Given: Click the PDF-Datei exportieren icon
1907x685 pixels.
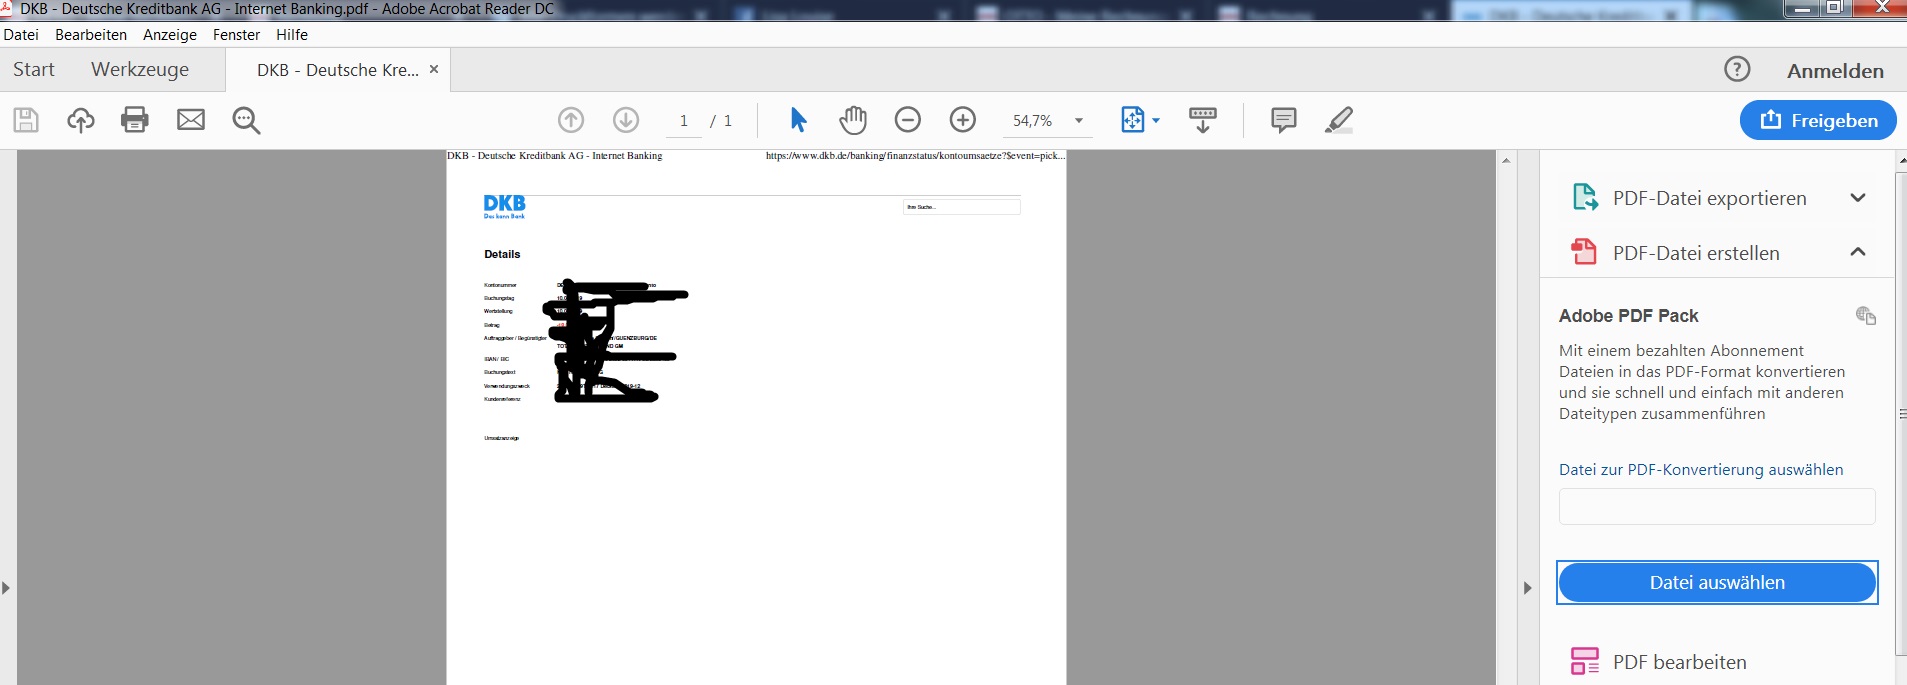Looking at the screenshot, I should (1585, 197).
